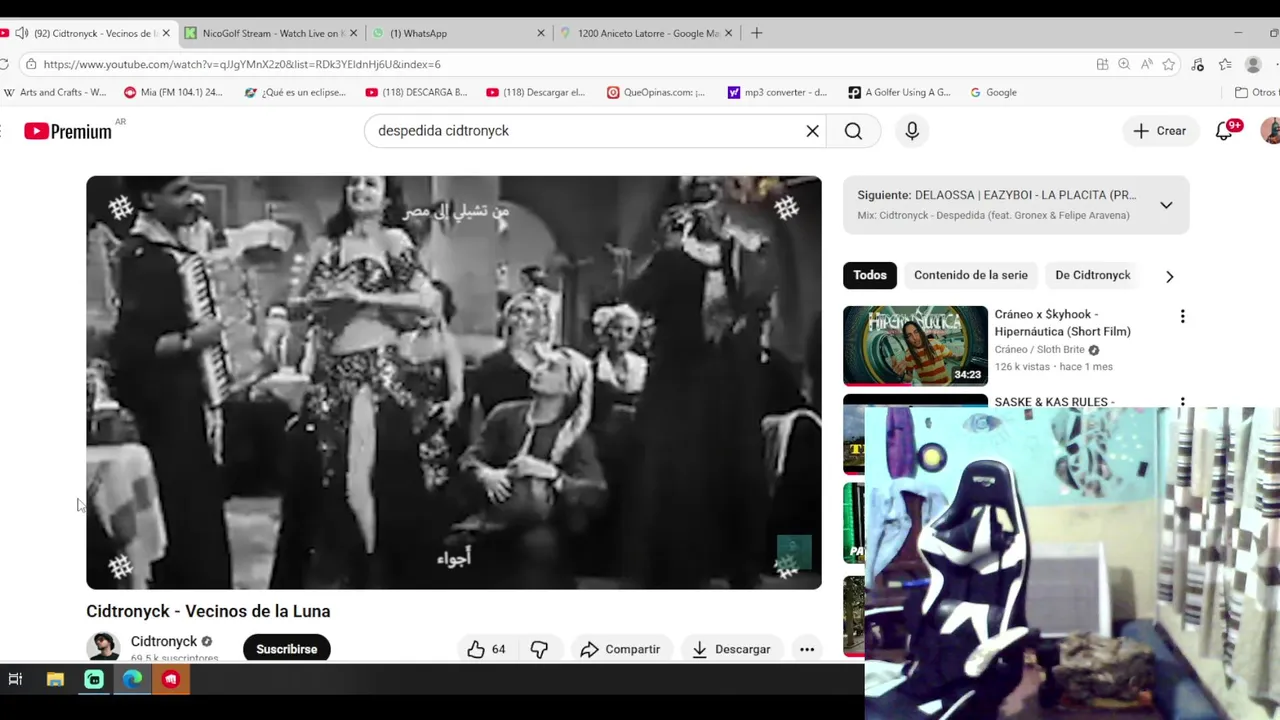Open (118) Descargar el... bookmark
Image resolution: width=1280 pixels, height=720 pixels.
point(535,92)
